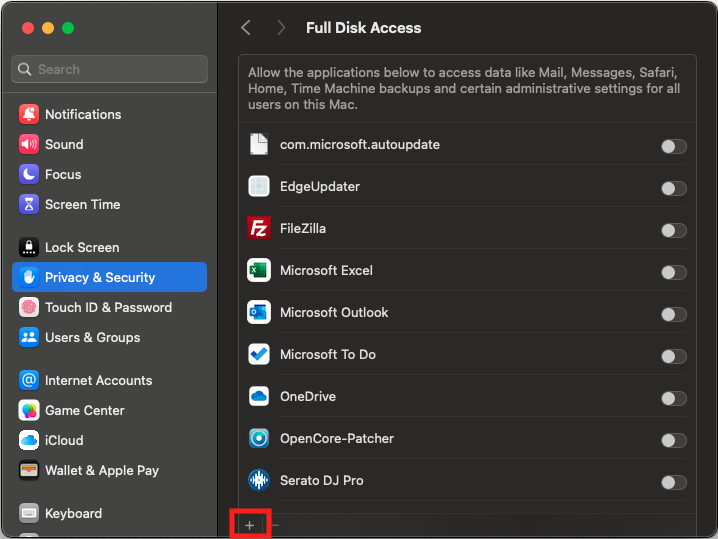The image size is (718, 539).
Task: Click the Game Center icon
Action: [x=29, y=410]
